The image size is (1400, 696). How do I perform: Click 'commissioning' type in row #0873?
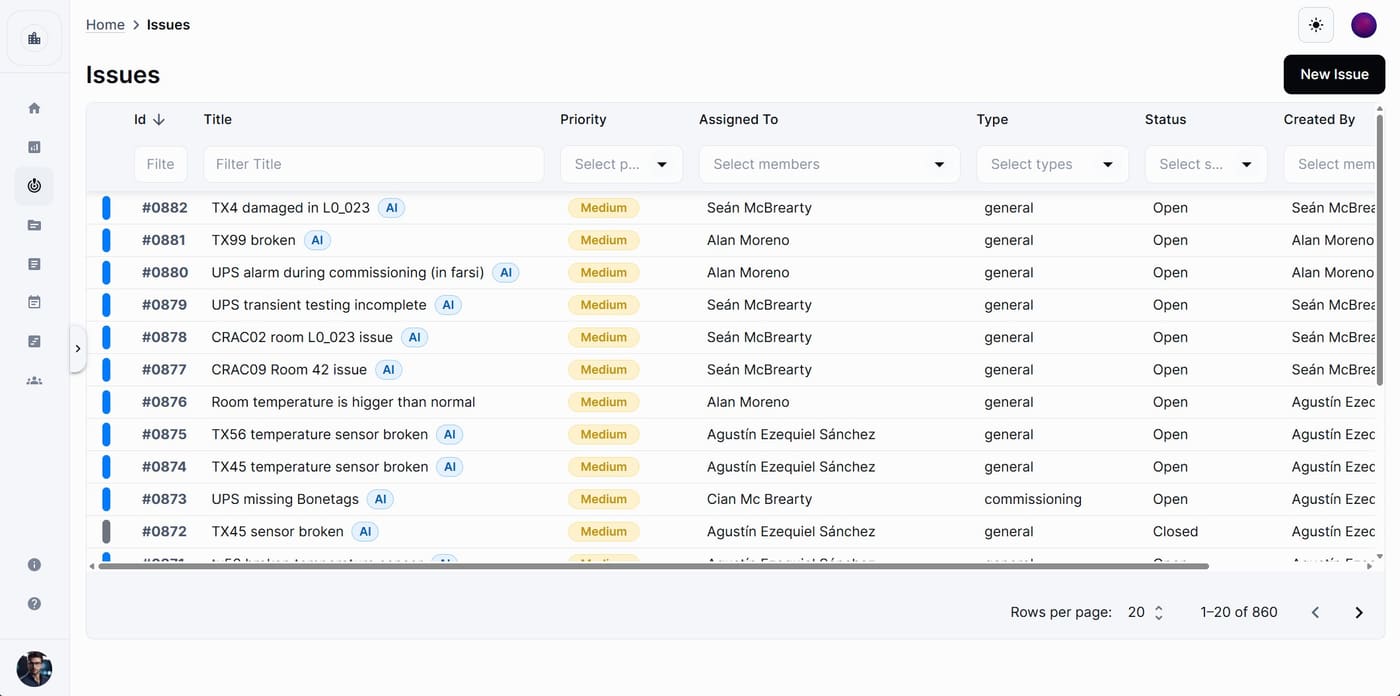pyautogui.click(x=1033, y=499)
